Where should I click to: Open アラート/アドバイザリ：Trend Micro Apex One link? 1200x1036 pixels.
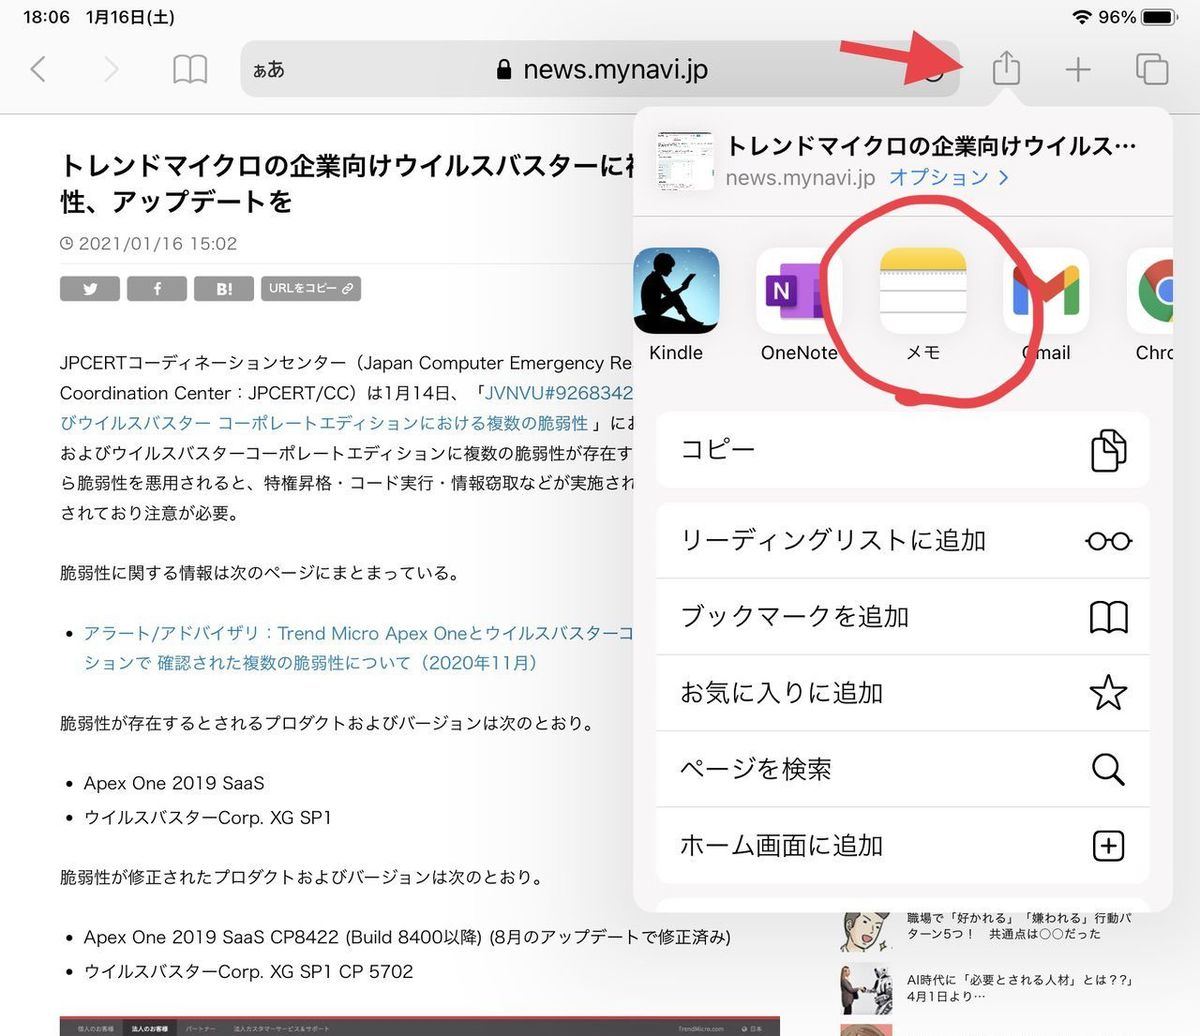pos(358,648)
